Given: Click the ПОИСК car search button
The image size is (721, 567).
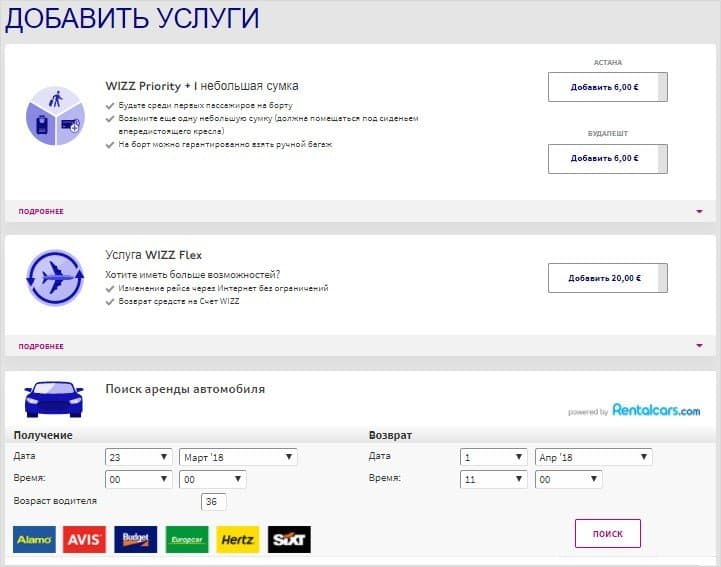Looking at the screenshot, I should pyautogui.click(x=608, y=533).
